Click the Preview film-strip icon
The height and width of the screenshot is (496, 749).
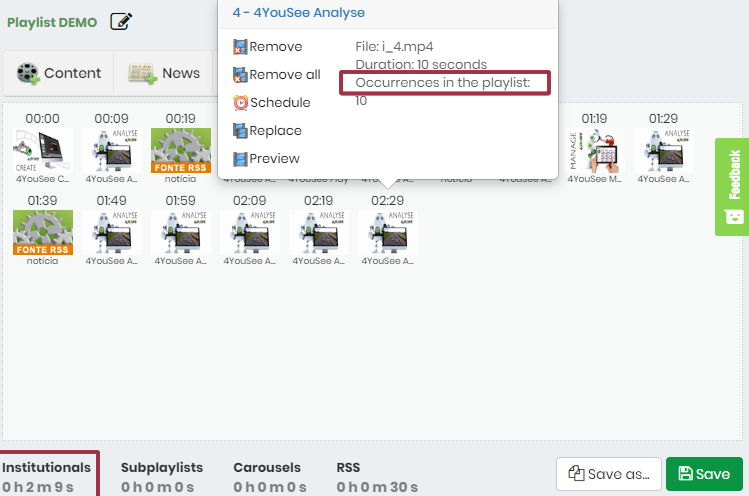pos(240,159)
